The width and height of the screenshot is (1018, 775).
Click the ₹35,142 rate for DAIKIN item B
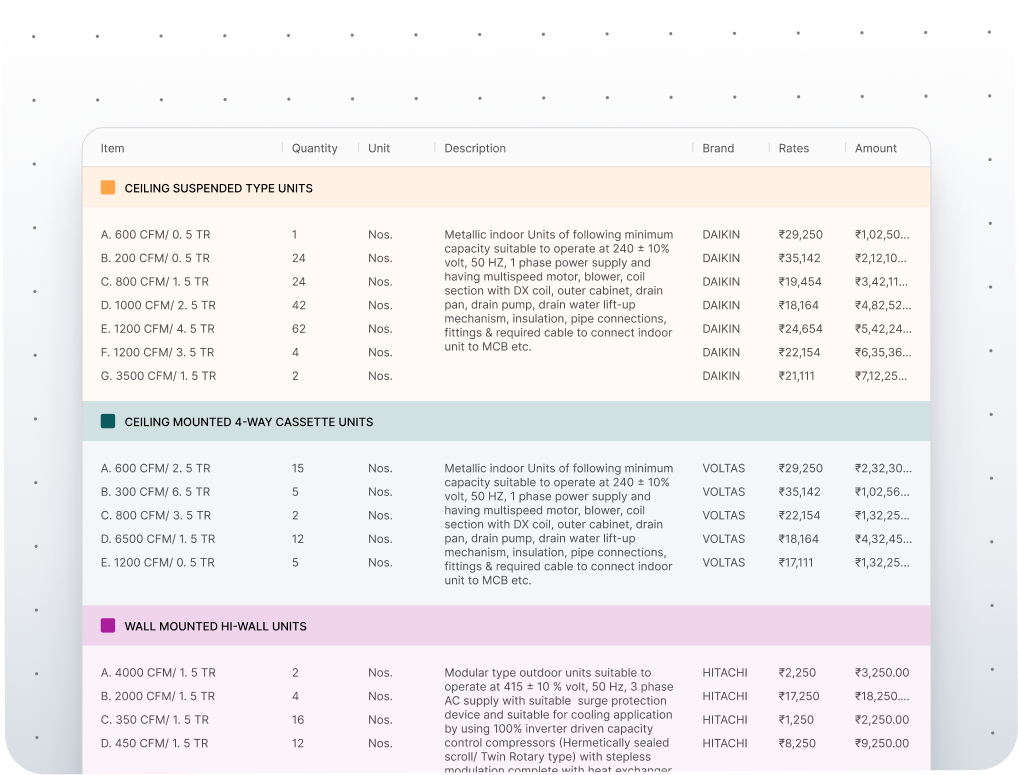pyautogui.click(x=800, y=258)
